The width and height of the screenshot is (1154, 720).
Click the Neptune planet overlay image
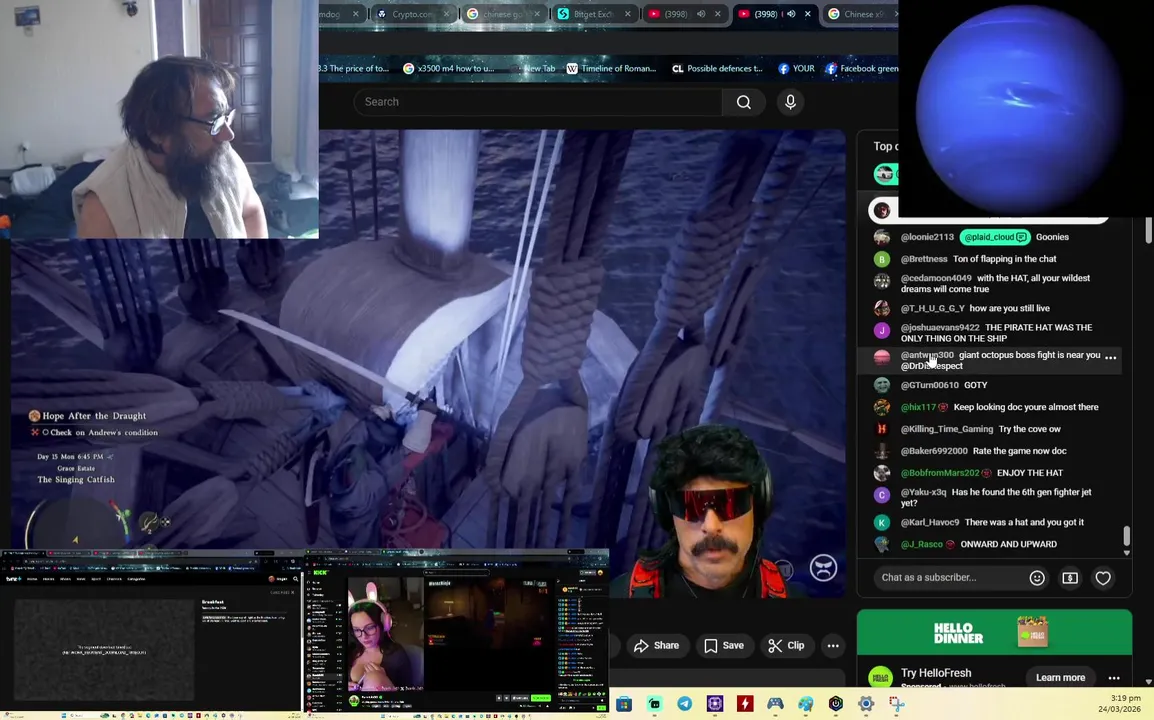click(x=1019, y=108)
